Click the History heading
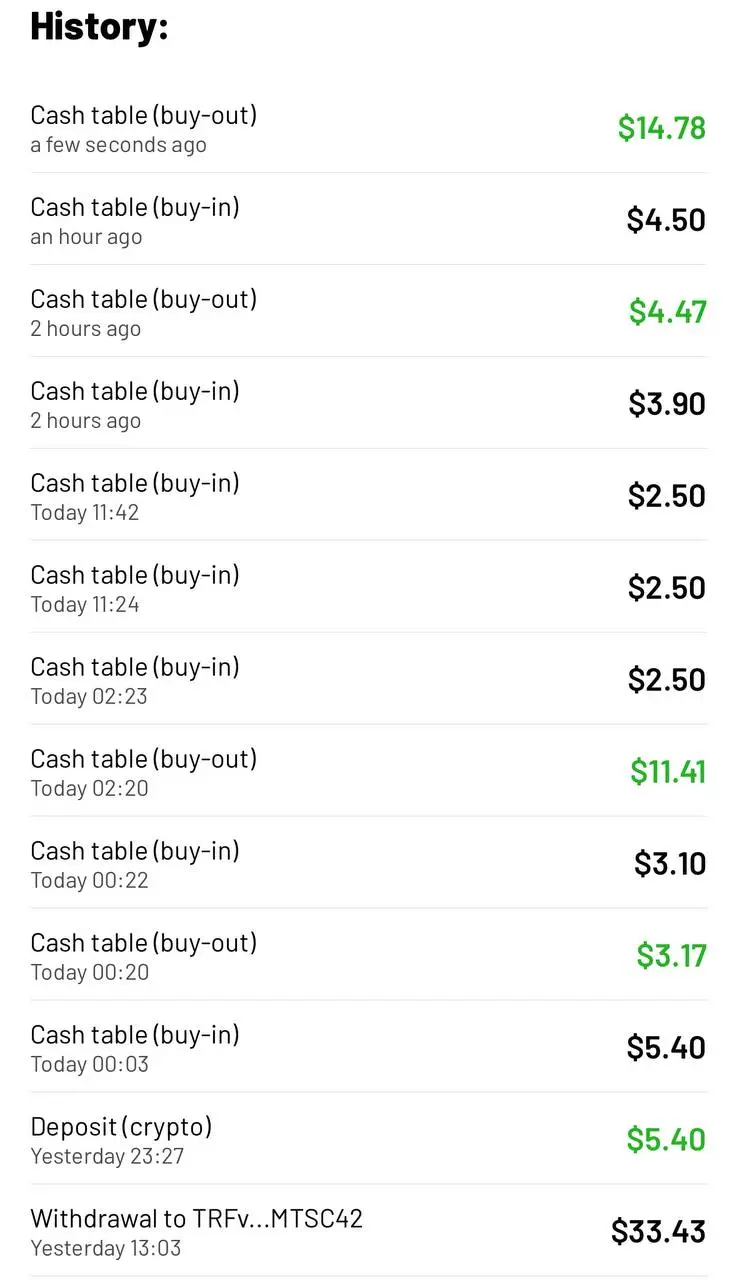Viewport: 737px width, 1280px height. [x=99, y=26]
